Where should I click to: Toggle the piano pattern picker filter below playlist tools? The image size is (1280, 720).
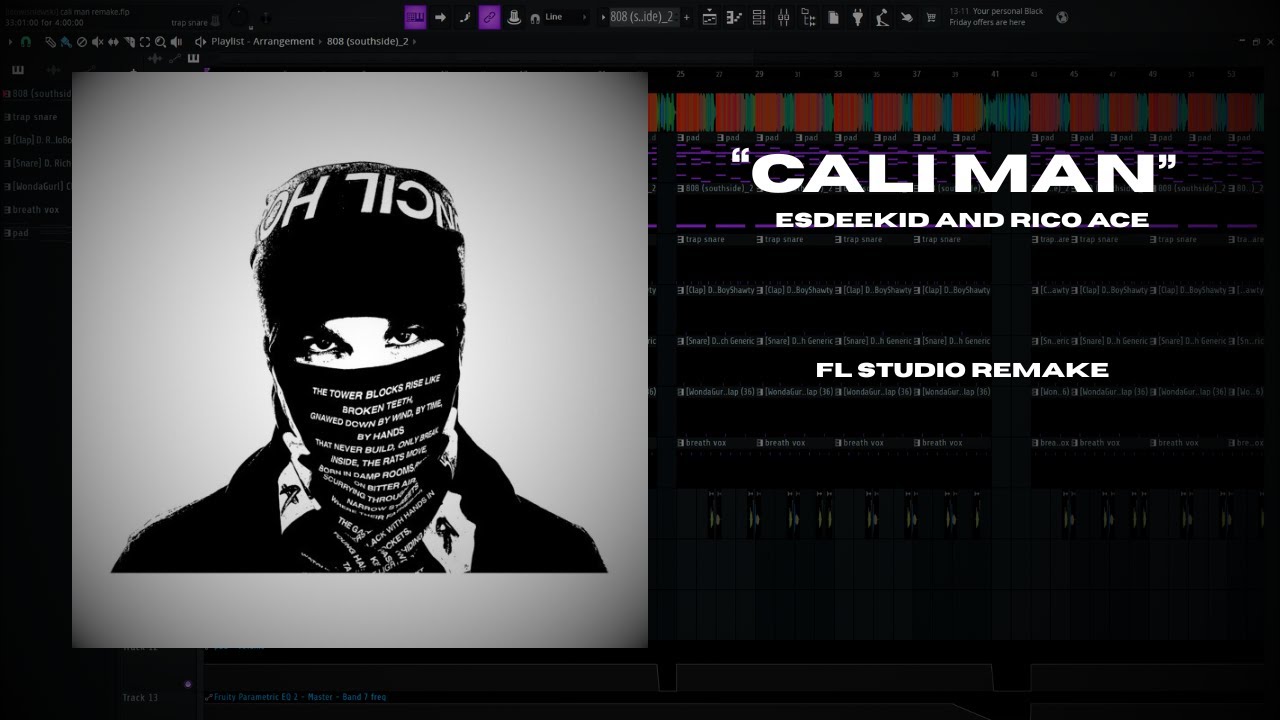(193, 59)
